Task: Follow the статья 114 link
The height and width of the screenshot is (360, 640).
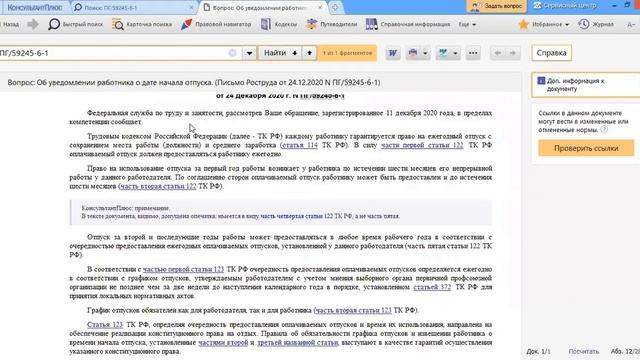Action: point(300,145)
